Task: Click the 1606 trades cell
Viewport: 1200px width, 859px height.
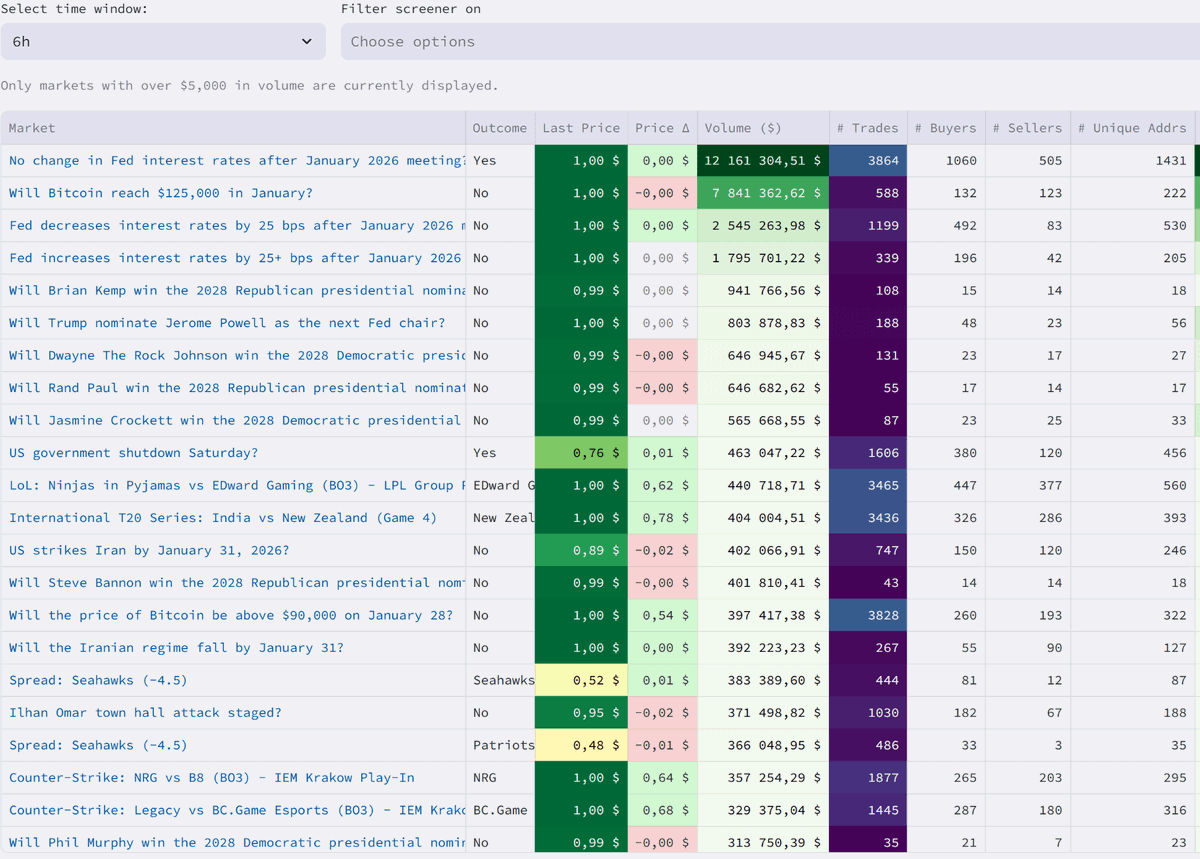Action: click(x=868, y=453)
